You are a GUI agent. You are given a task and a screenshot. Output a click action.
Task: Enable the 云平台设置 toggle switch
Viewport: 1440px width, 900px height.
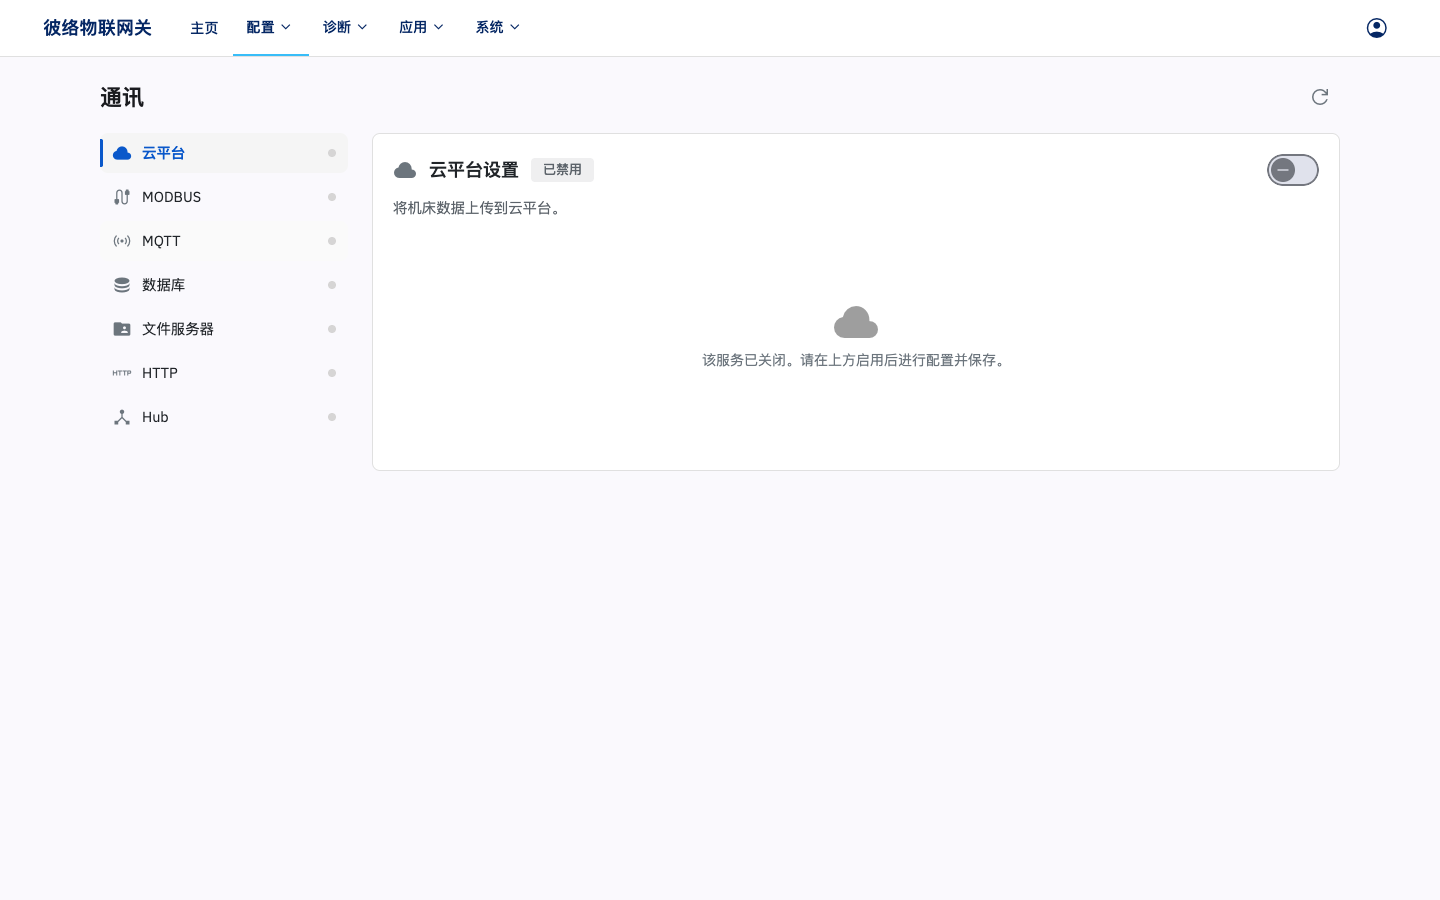[x=1293, y=170]
